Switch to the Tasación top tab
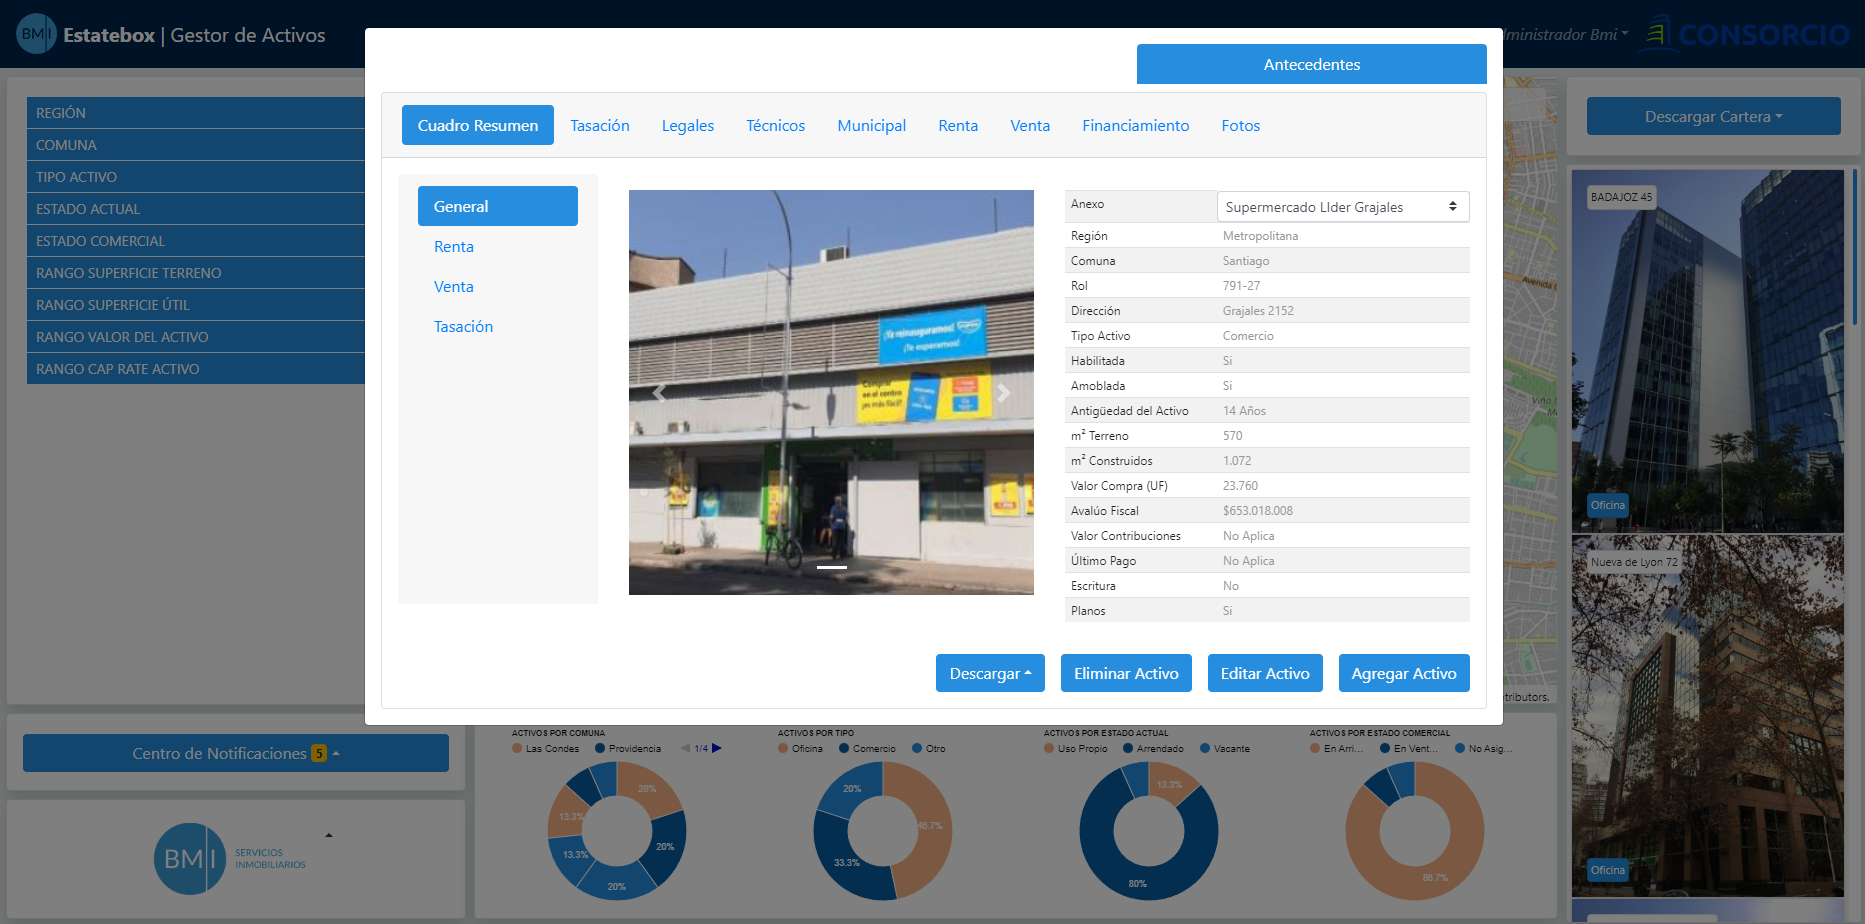 click(600, 125)
